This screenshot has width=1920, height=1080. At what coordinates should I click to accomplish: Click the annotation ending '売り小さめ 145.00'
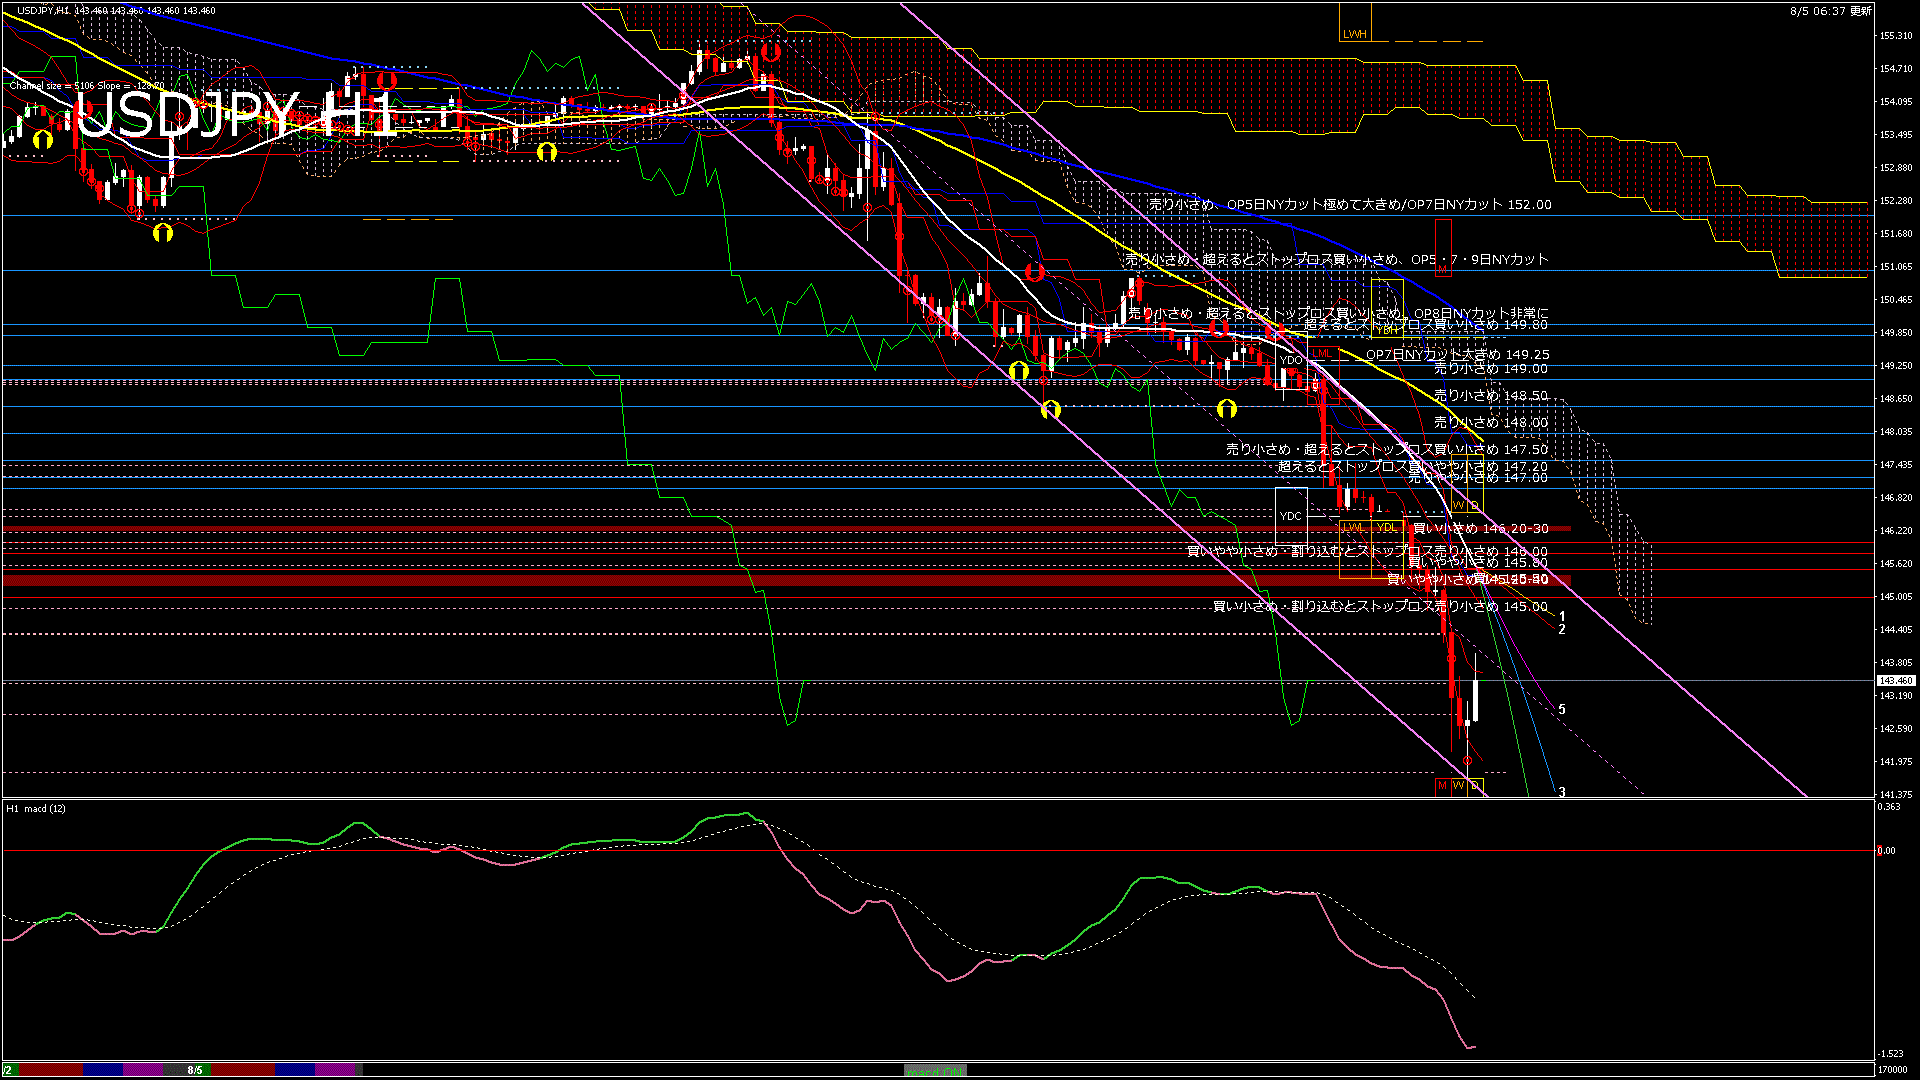click(x=1380, y=606)
